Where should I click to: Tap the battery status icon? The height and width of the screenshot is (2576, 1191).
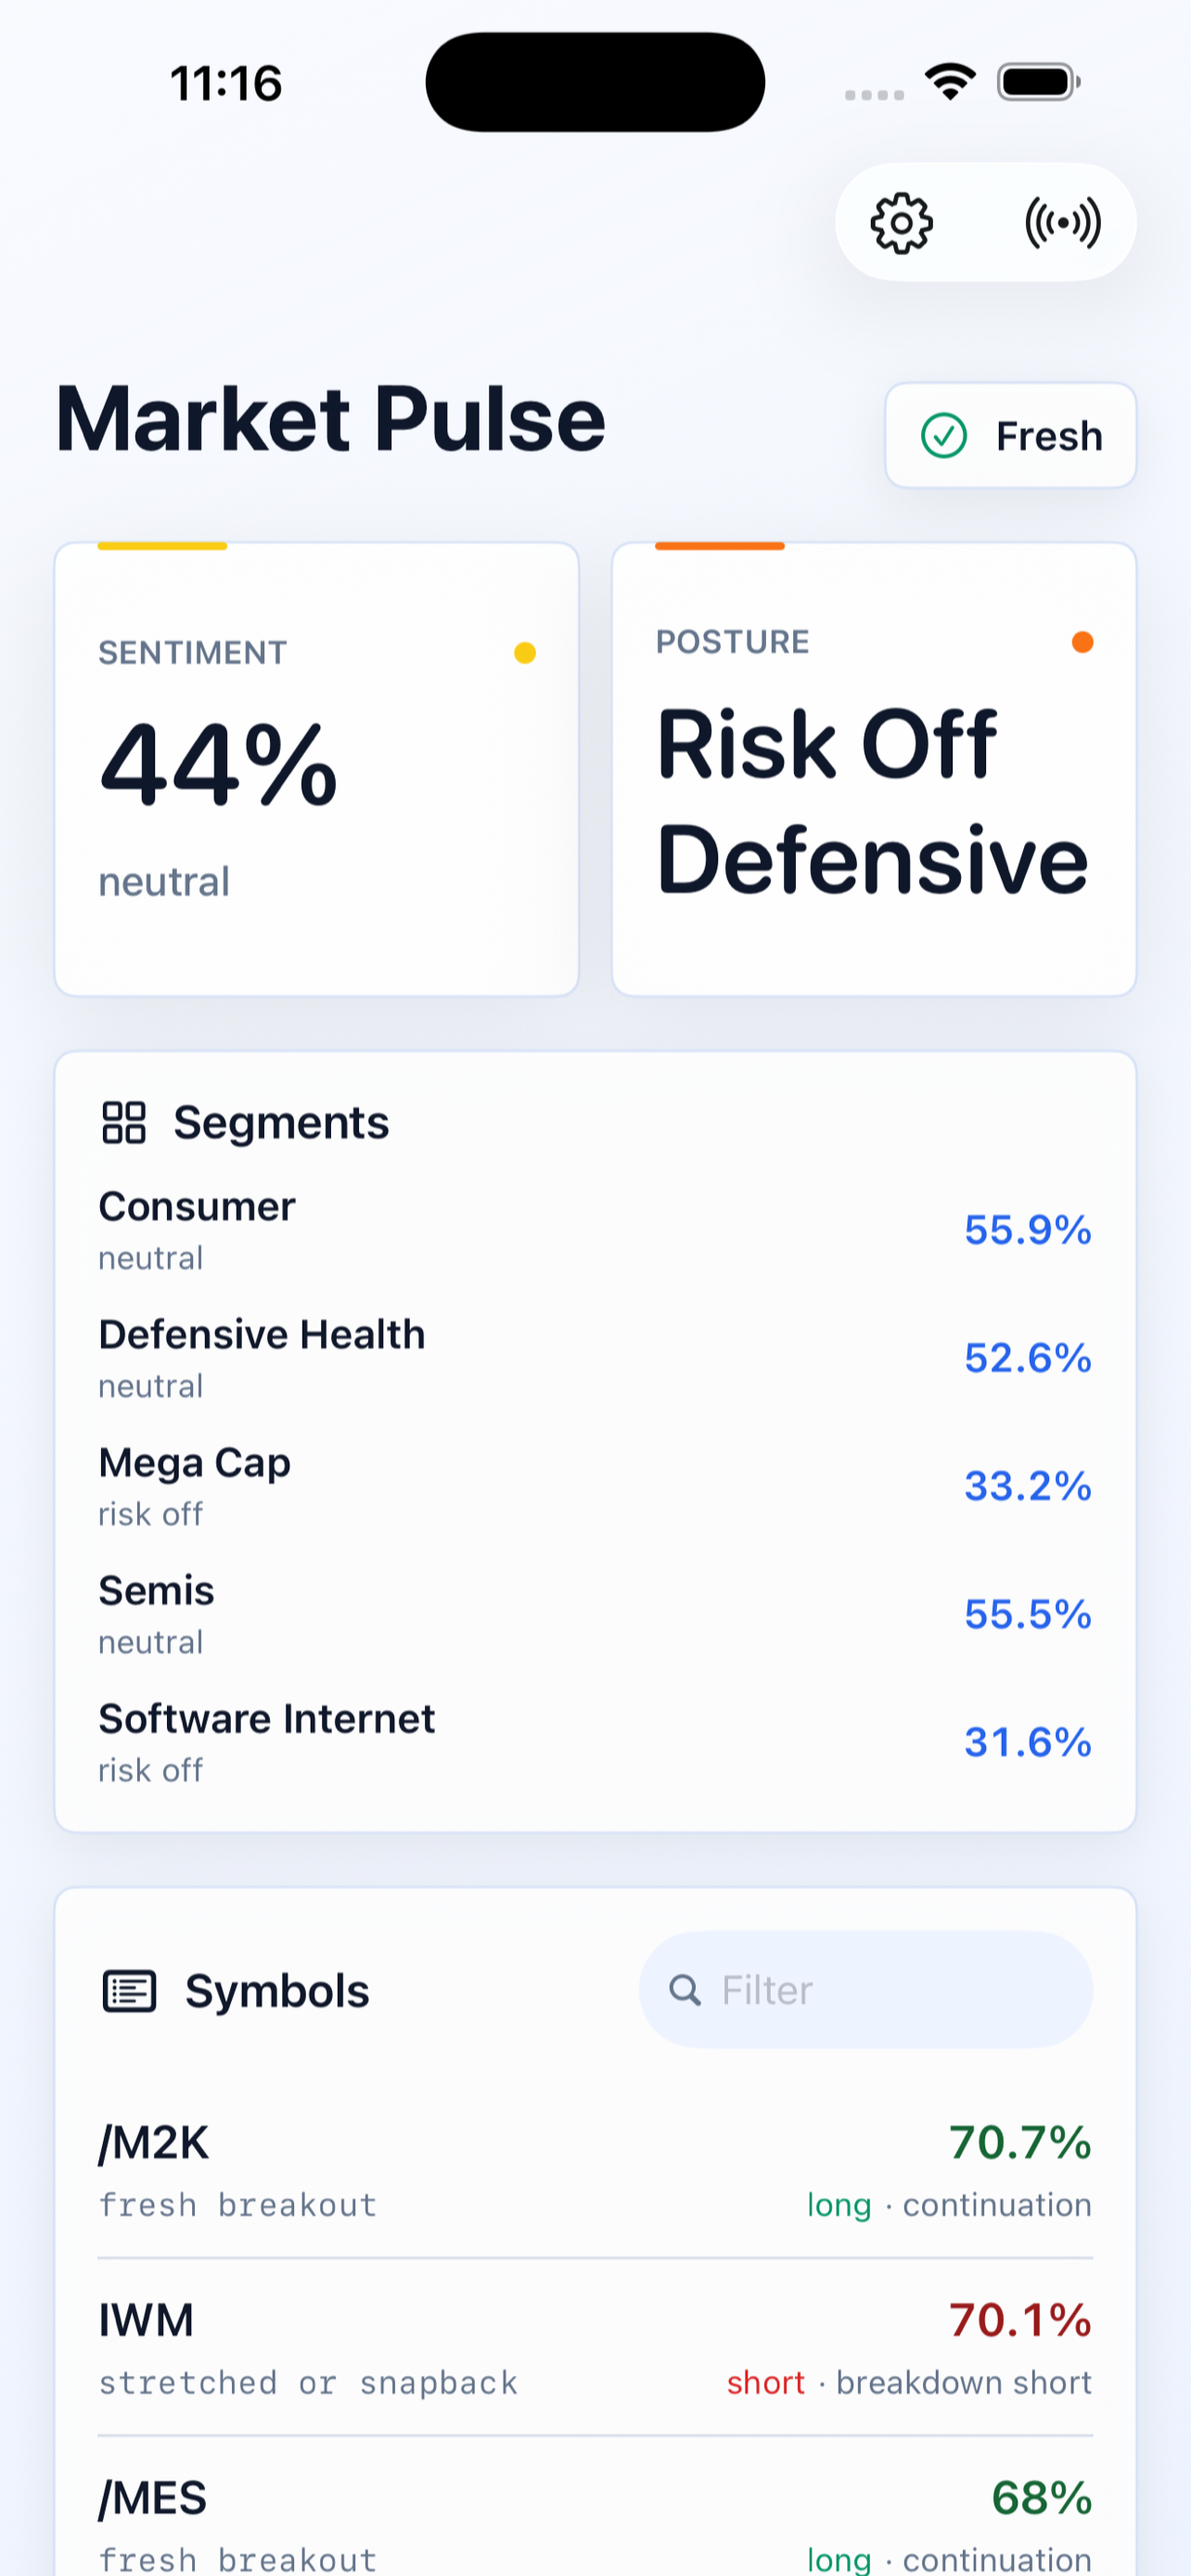click(x=1039, y=82)
